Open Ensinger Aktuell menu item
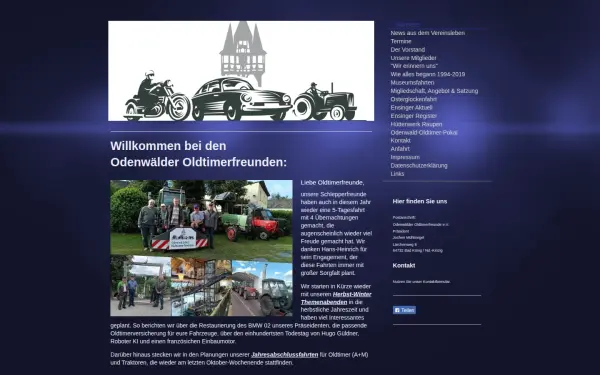Image resolution: width=600 pixels, height=375 pixels. (x=411, y=108)
